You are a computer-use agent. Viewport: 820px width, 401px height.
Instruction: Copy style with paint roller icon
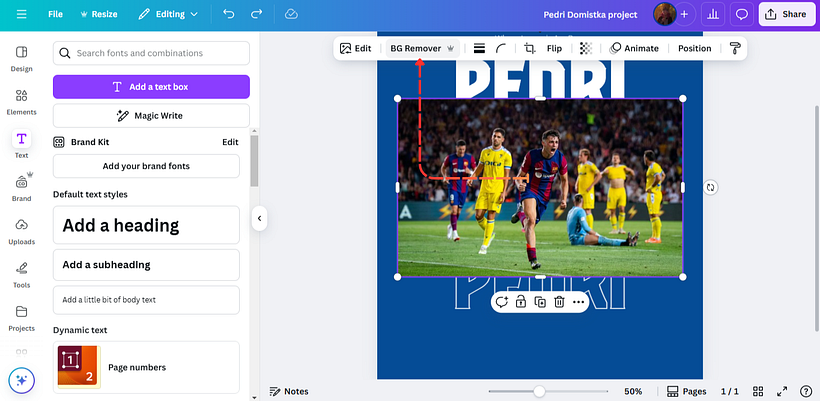click(735, 49)
